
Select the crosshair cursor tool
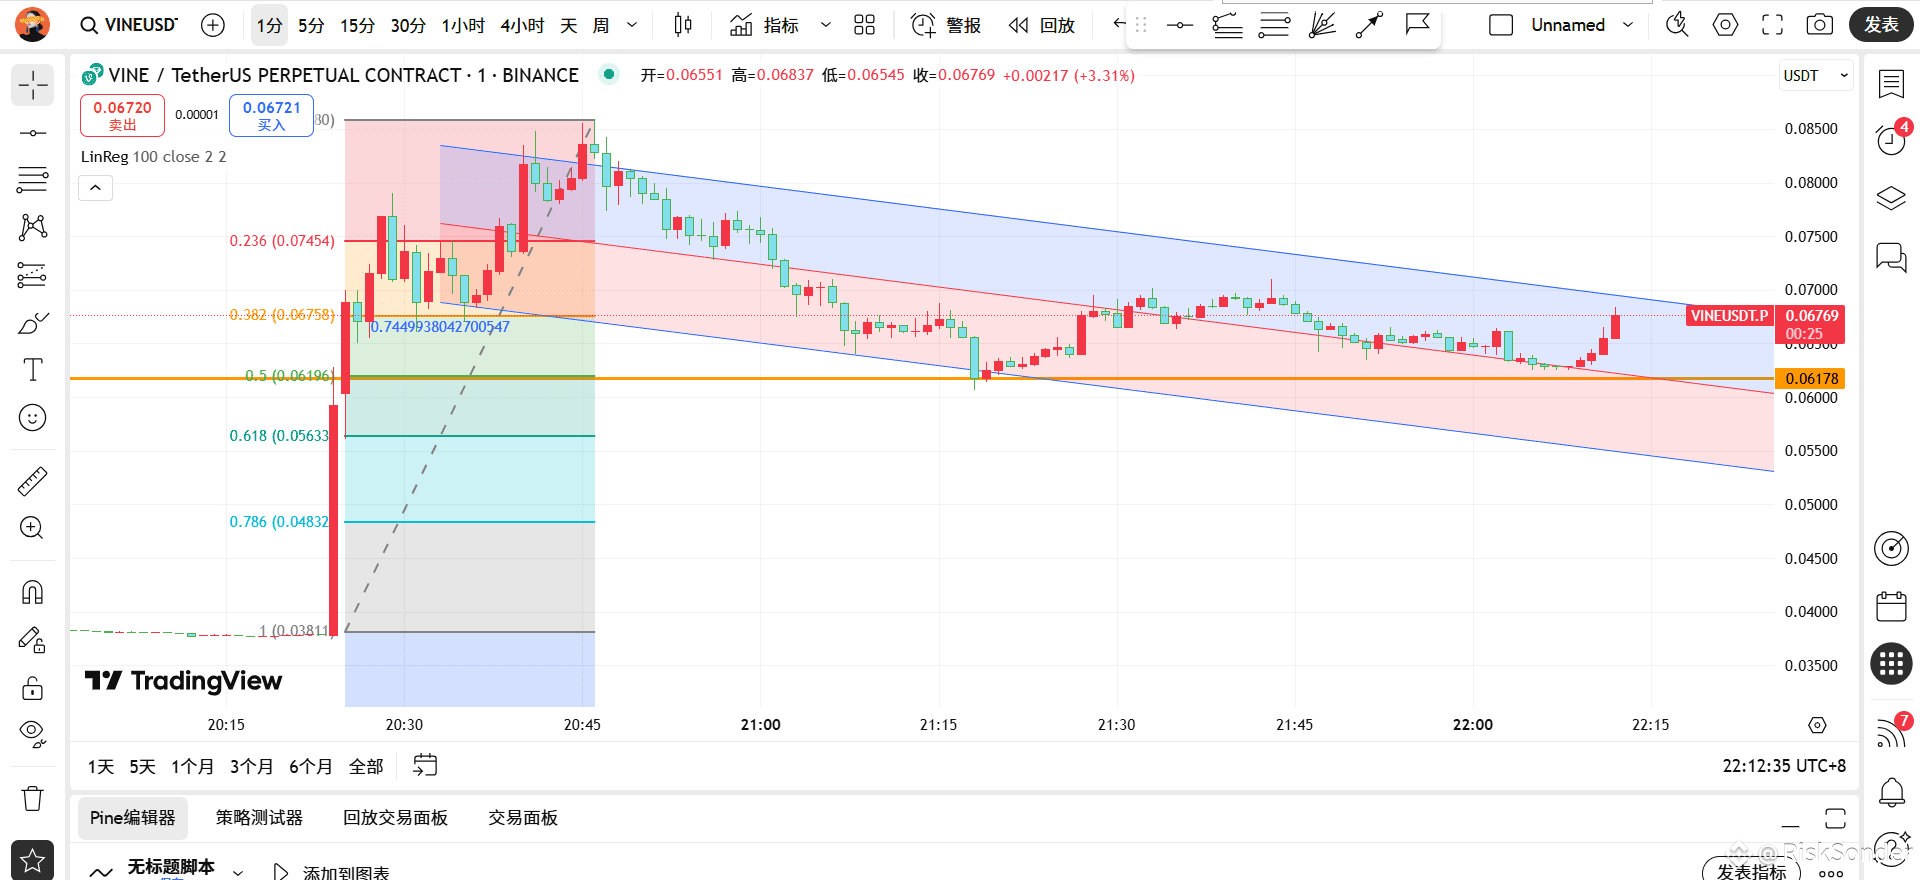33,85
